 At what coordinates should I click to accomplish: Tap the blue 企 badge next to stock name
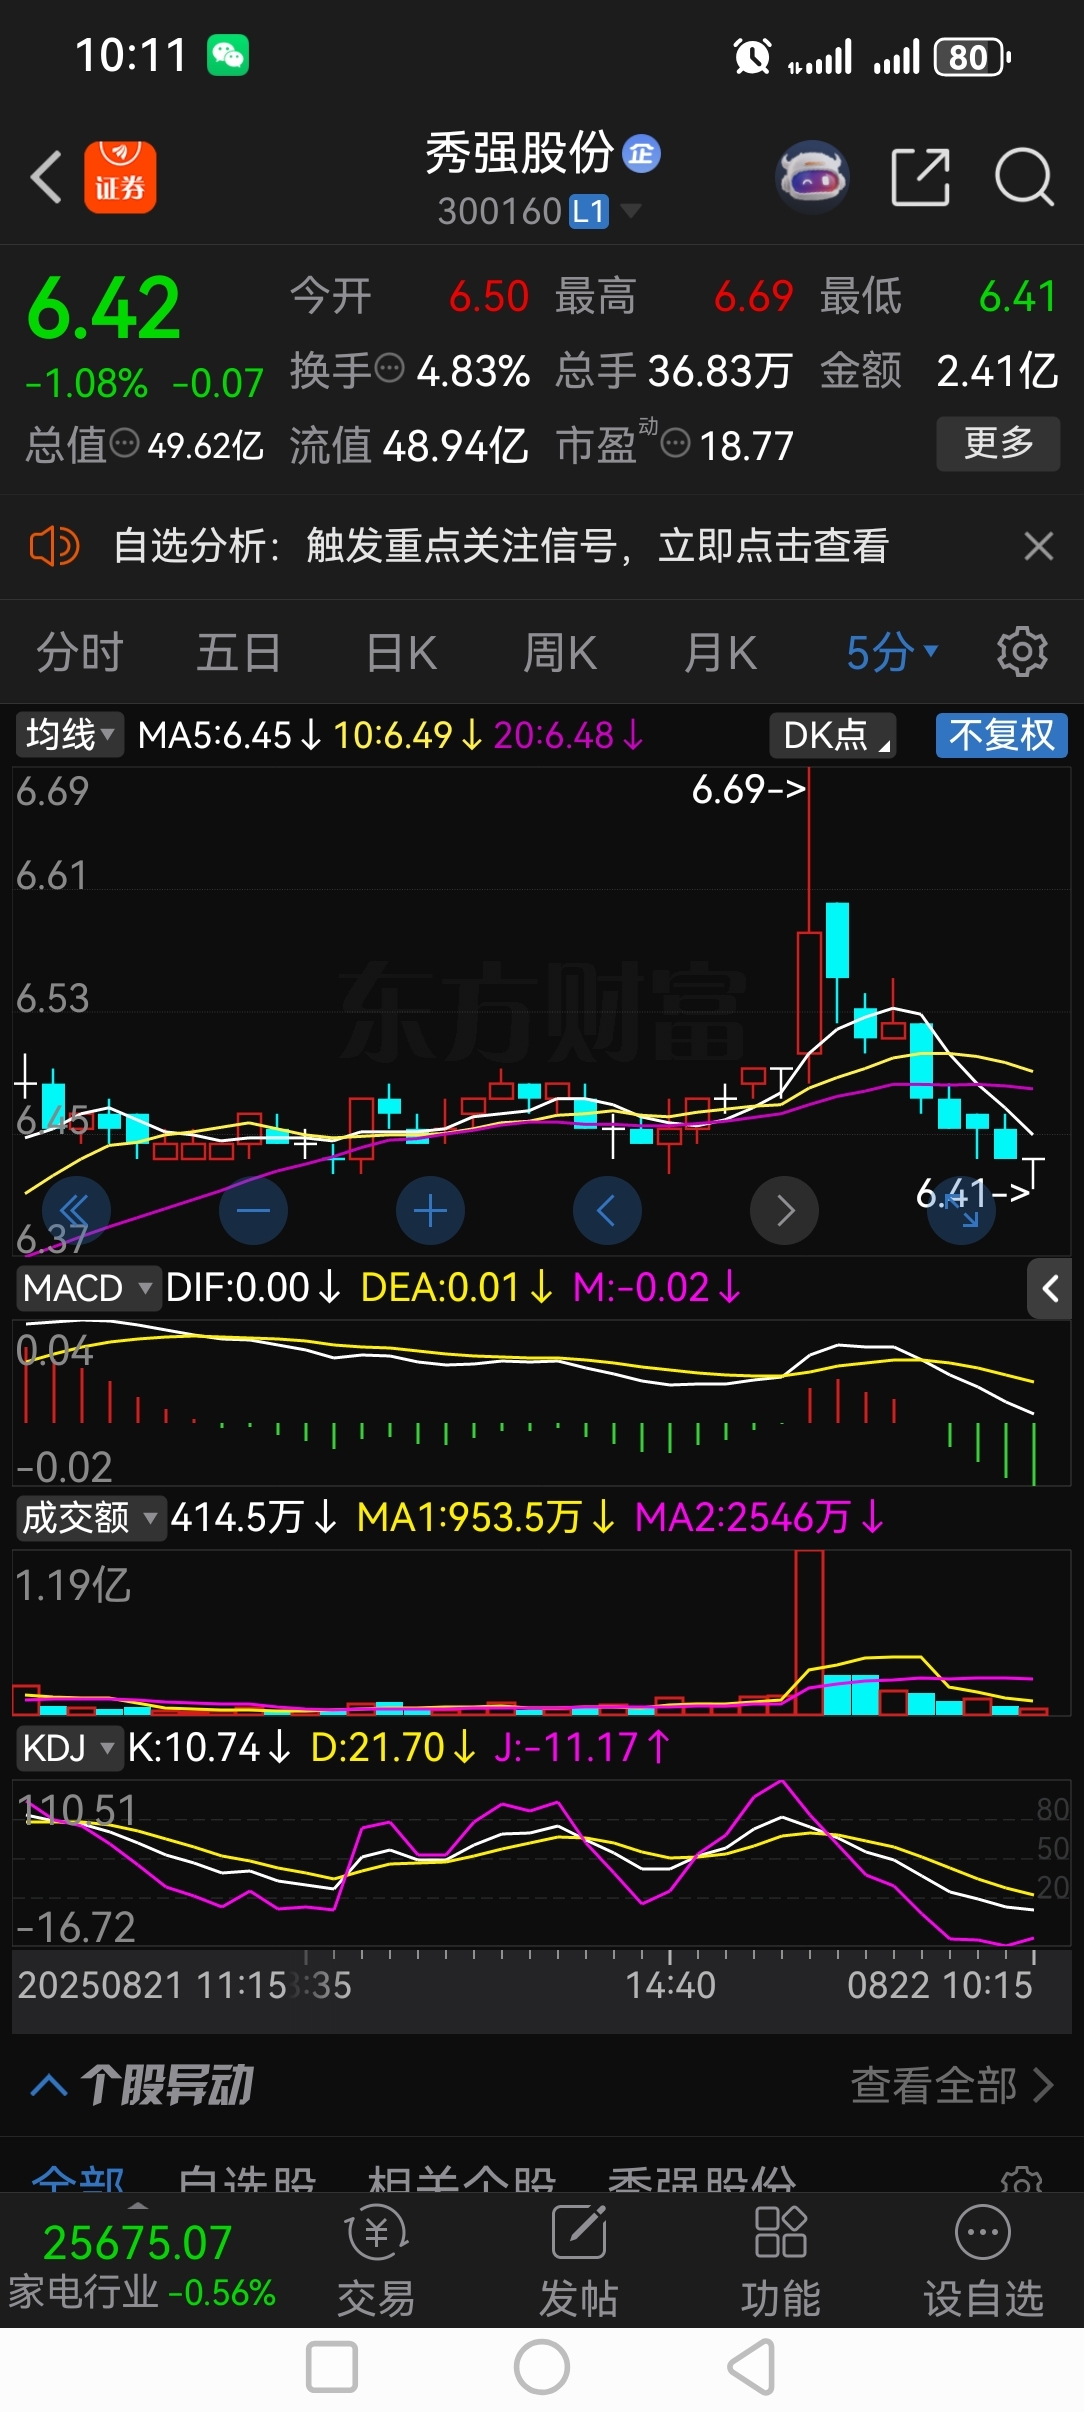[642, 153]
